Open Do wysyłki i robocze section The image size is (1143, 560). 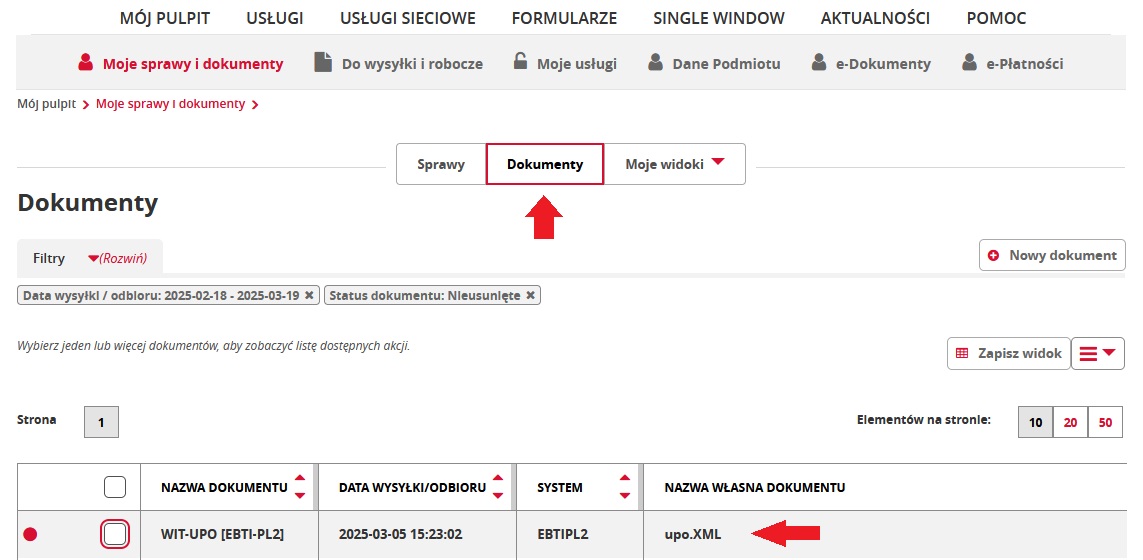tap(412, 64)
